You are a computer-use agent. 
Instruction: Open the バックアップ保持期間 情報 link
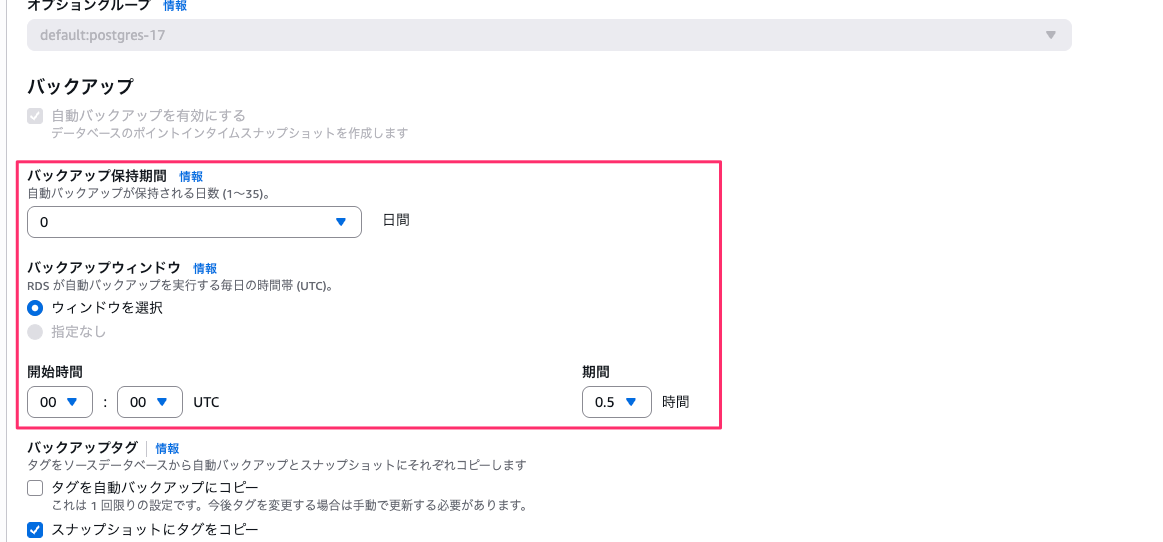[191, 176]
